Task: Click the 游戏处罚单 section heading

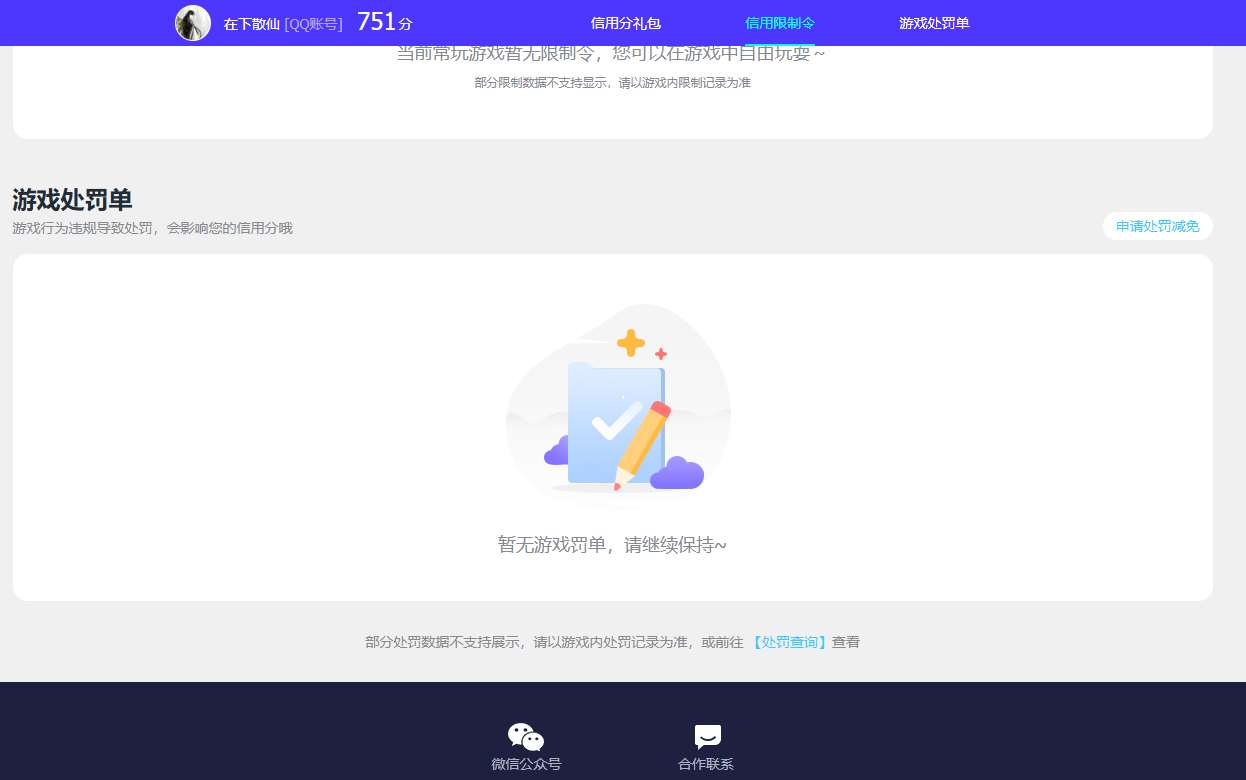Action: tap(72, 200)
